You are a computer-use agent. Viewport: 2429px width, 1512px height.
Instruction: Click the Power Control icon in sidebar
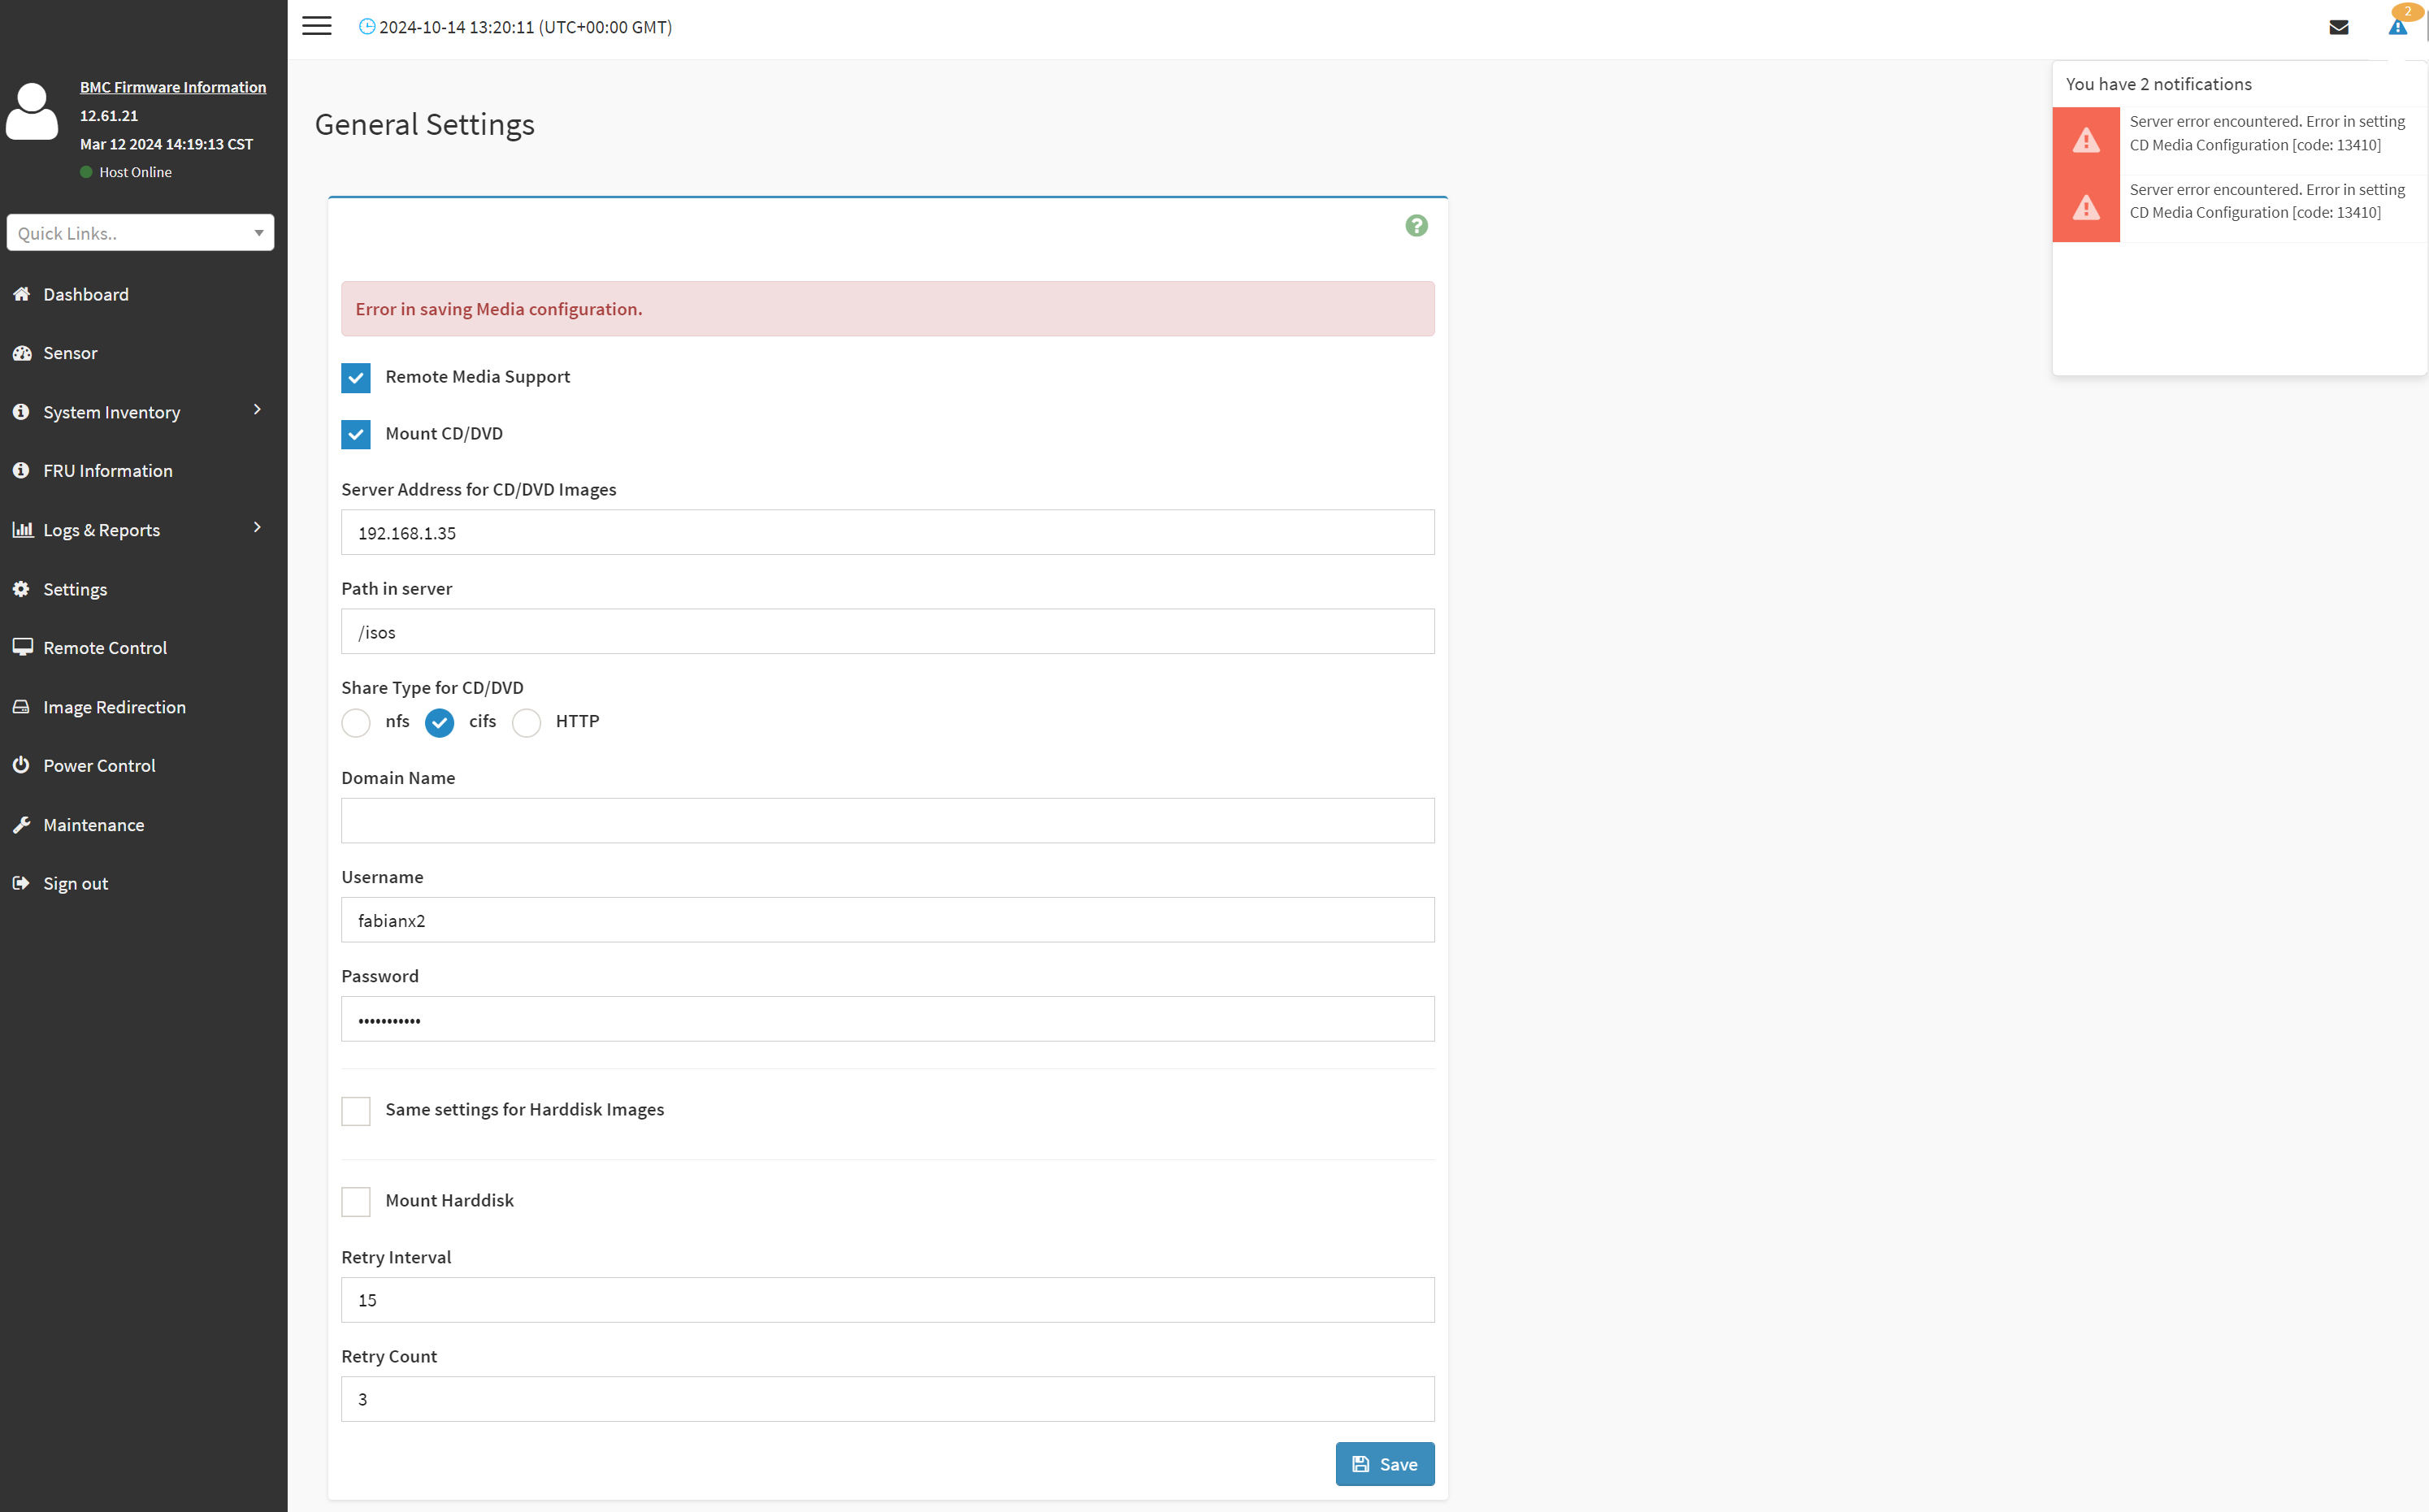click(x=22, y=765)
